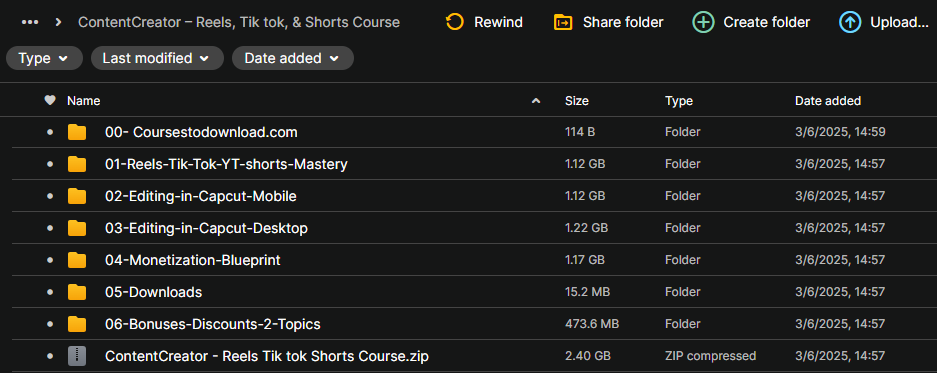Click the heart favorites column icon
937x373 pixels.
50,100
